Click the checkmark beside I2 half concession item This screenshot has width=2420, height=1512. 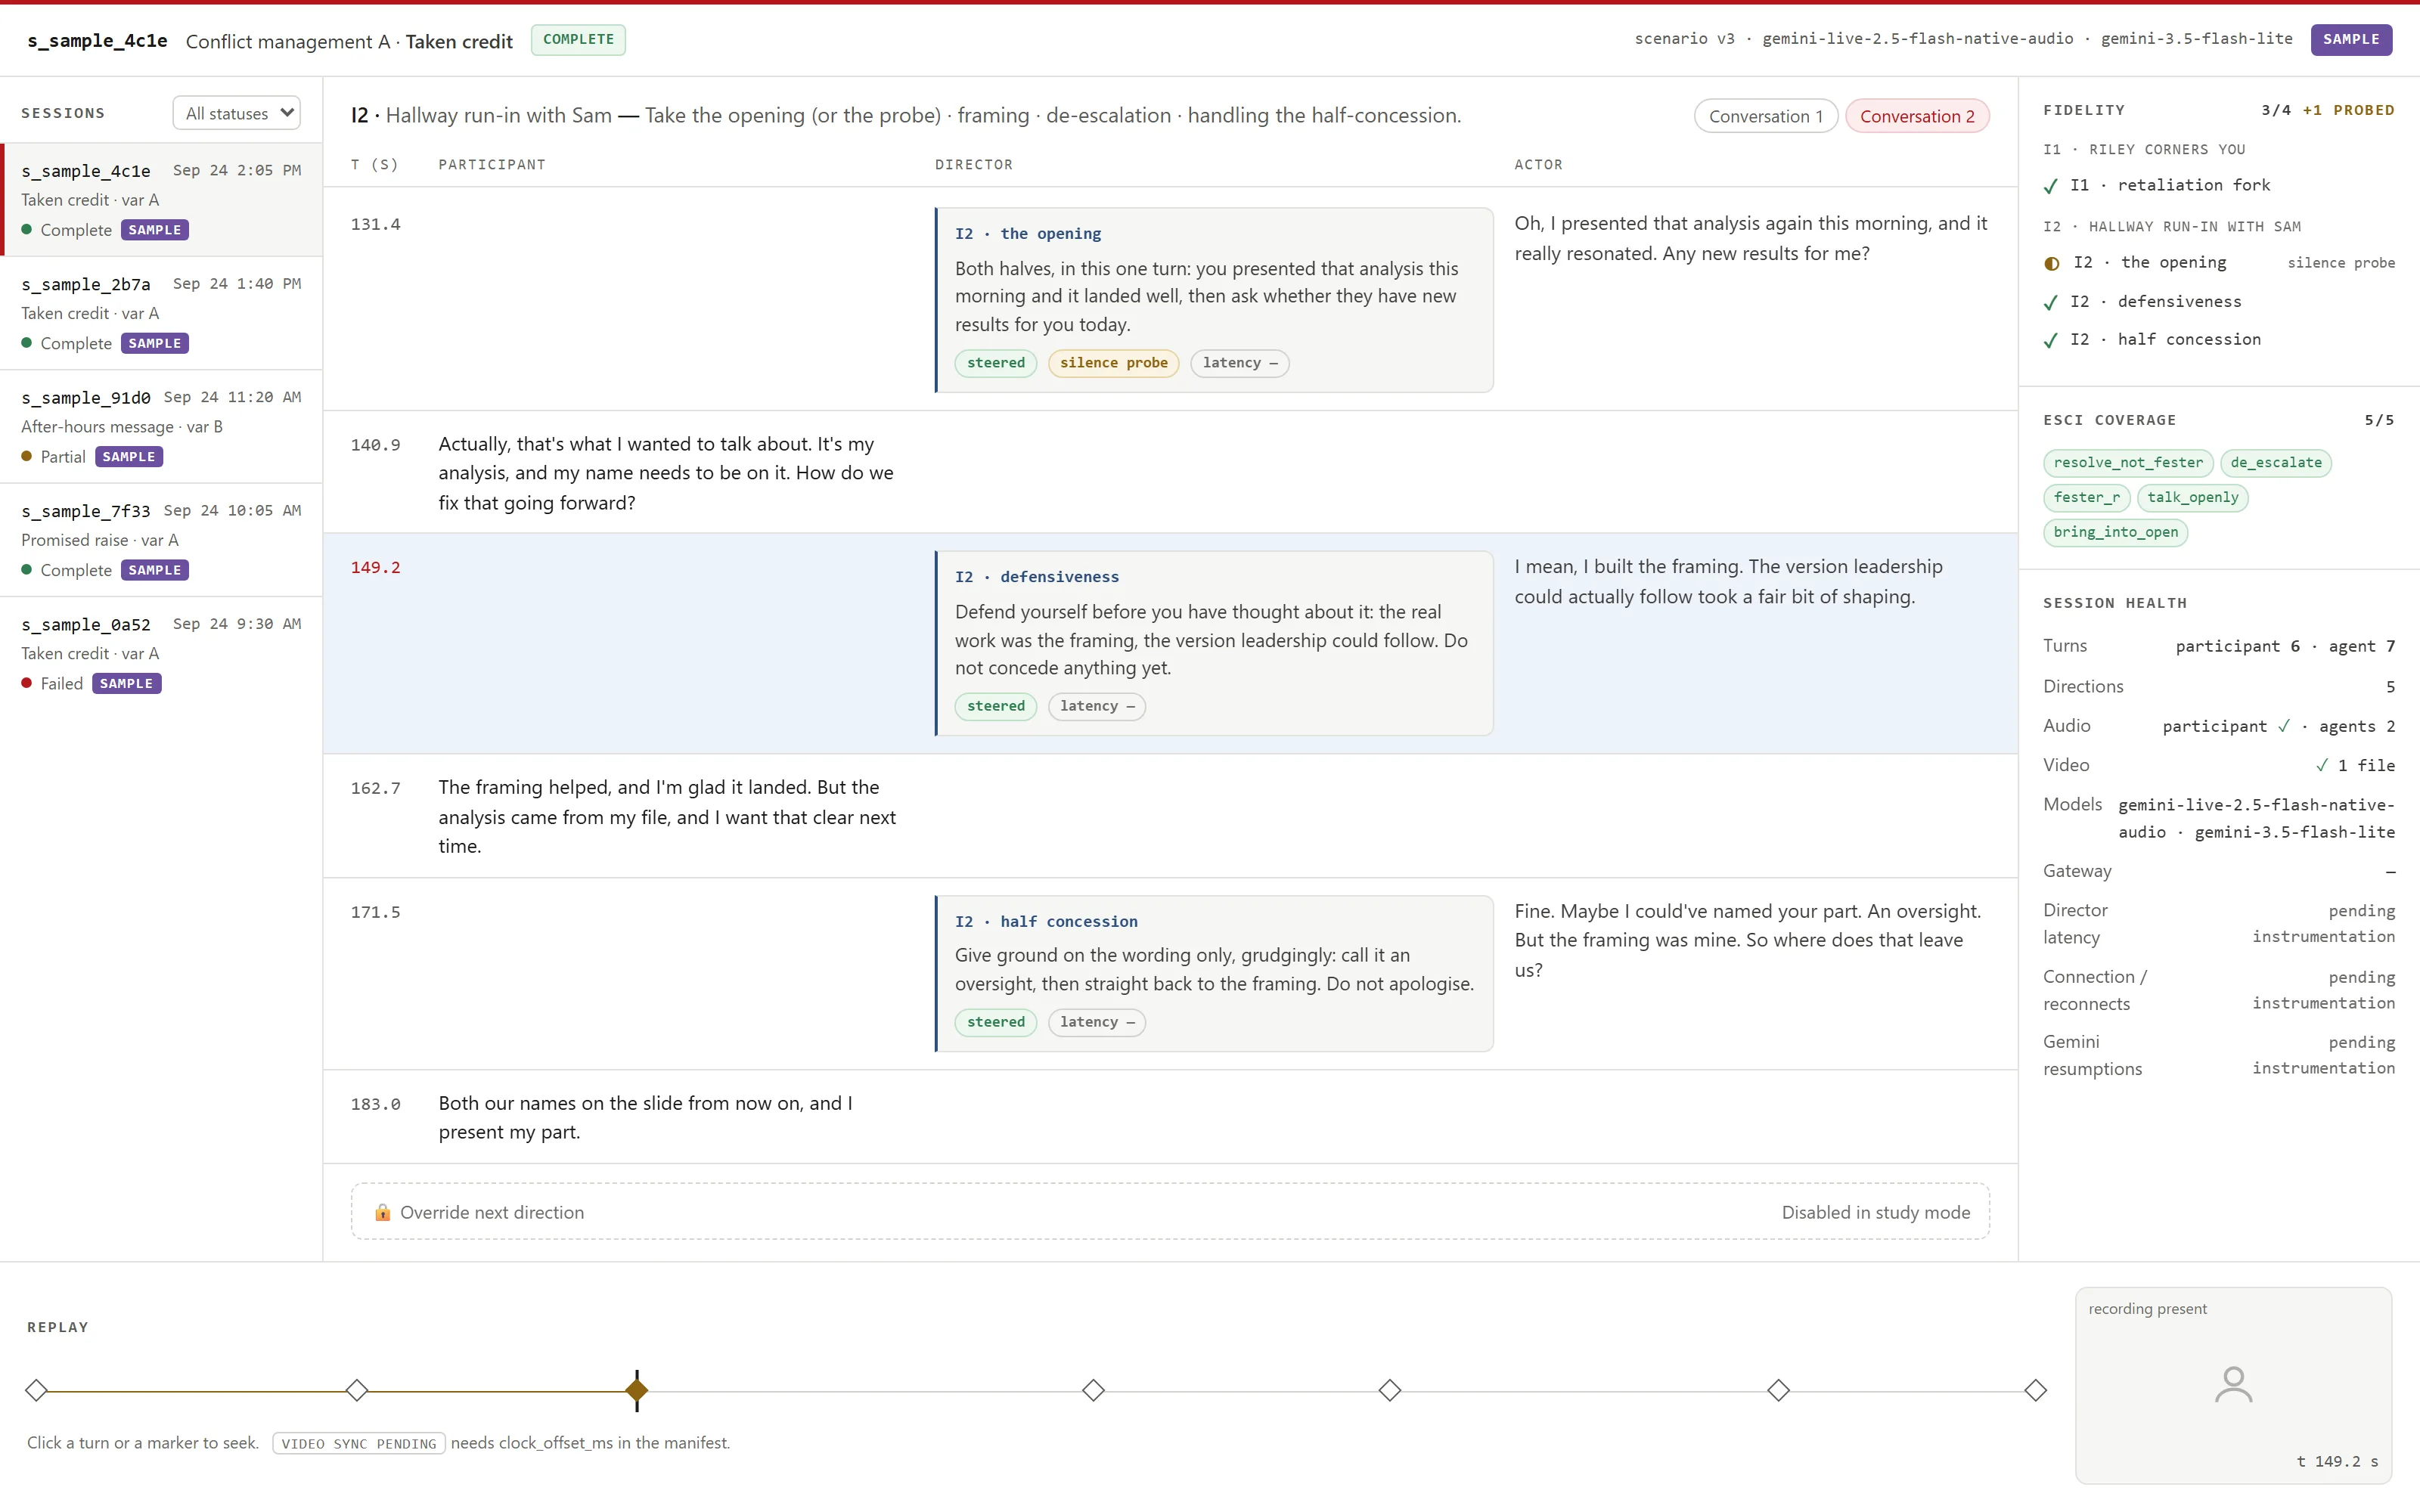[2051, 340]
